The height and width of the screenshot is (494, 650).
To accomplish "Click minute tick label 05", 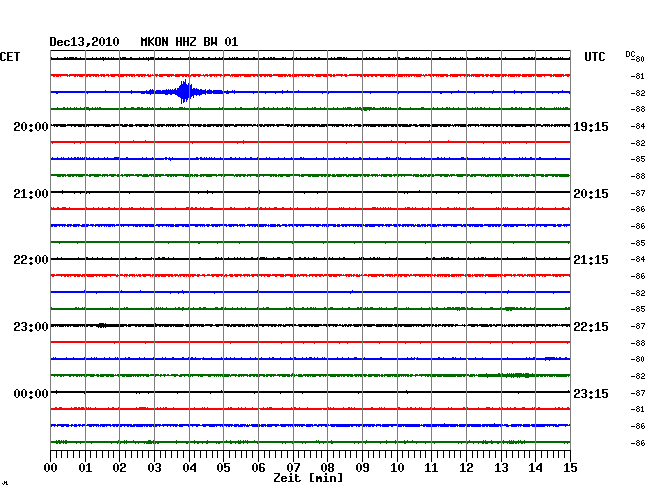I will (223, 468).
